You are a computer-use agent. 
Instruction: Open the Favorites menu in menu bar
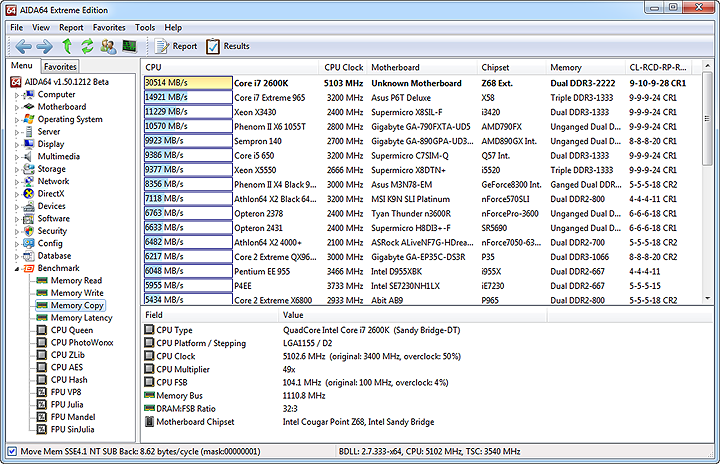click(x=109, y=28)
